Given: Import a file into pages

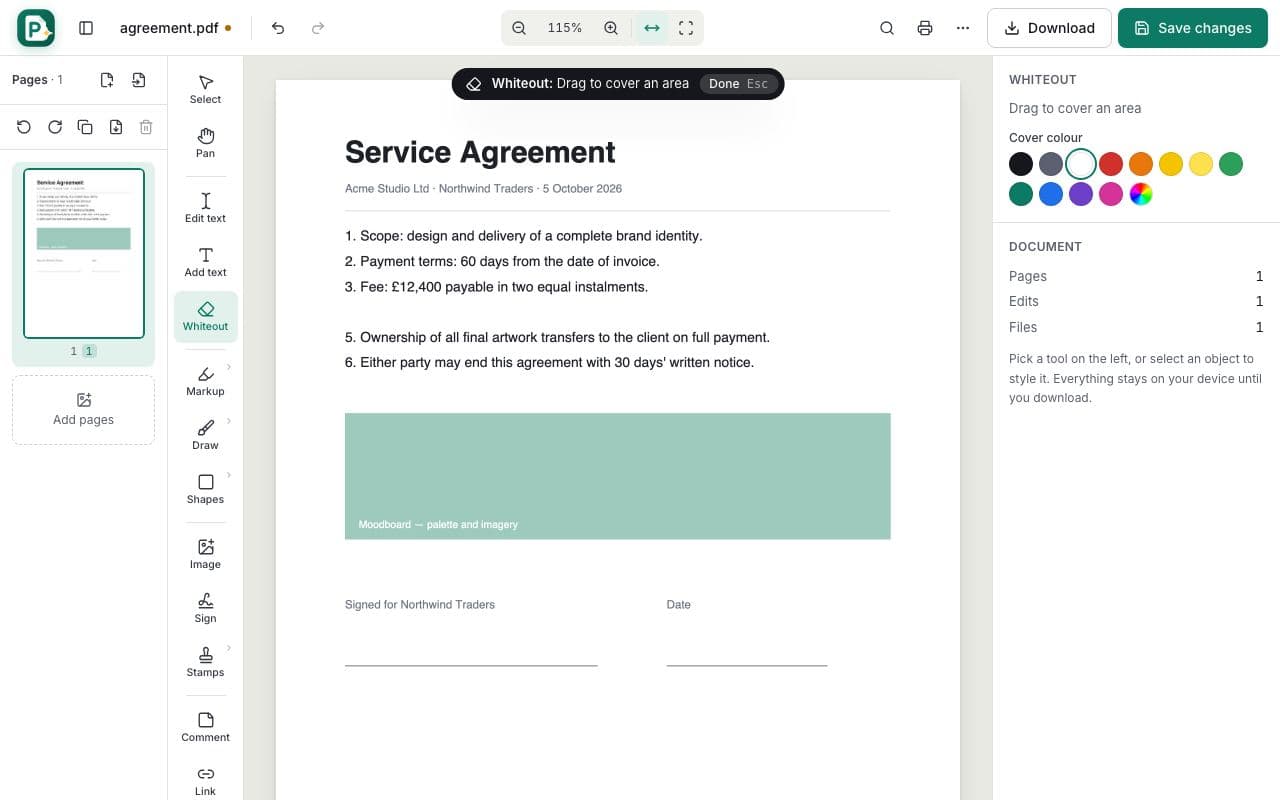Looking at the screenshot, I should [x=139, y=80].
